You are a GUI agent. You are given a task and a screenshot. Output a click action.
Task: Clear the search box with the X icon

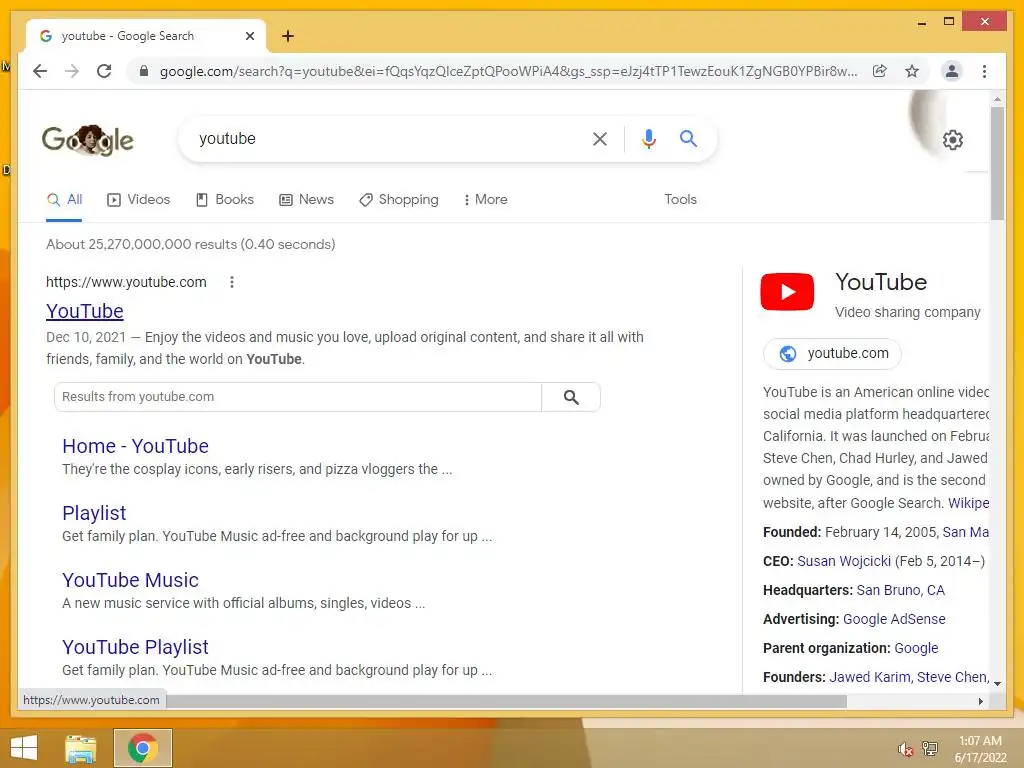point(600,138)
